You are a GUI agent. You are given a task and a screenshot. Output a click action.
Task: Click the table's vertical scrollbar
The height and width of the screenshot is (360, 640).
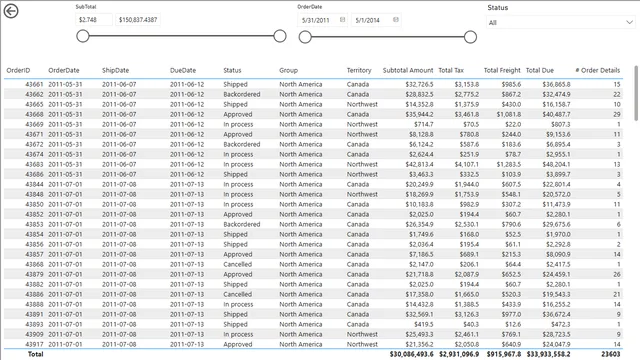636,93
